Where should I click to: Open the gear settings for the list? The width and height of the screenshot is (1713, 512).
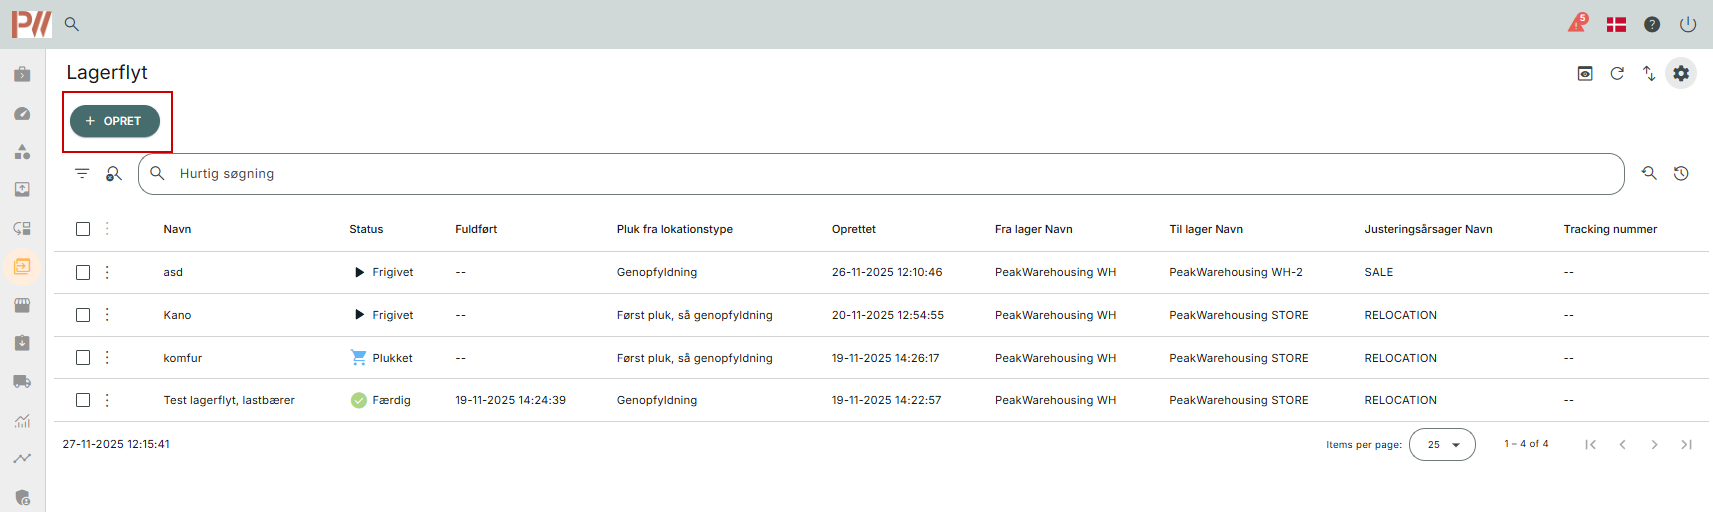1681,73
